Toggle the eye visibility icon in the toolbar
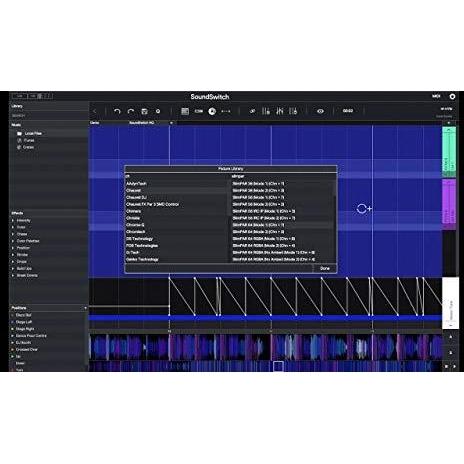Viewport: 464px width, 464px height. (x=320, y=111)
